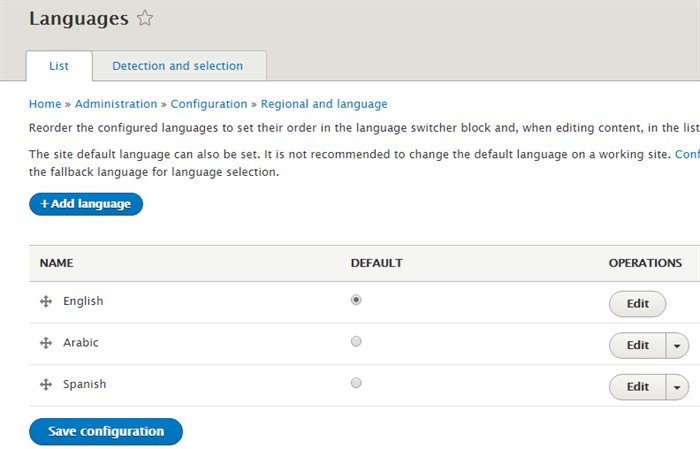Select English as the default language
This screenshot has width=700, height=449.
click(356, 300)
